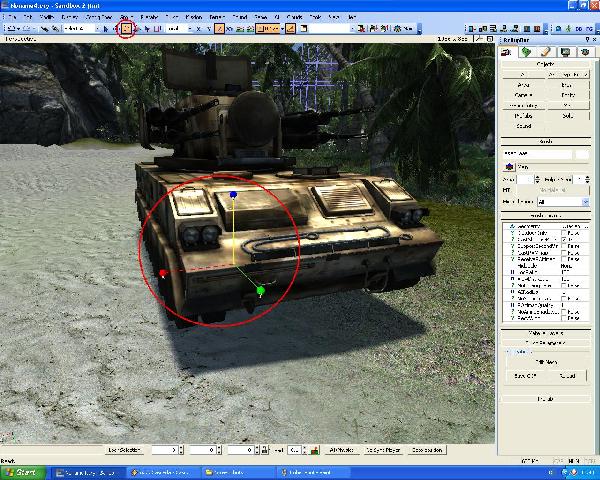Viewport: 600px width, 480px height.
Task: Click the red X-axis gizmo handle
Action: tap(163, 273)
